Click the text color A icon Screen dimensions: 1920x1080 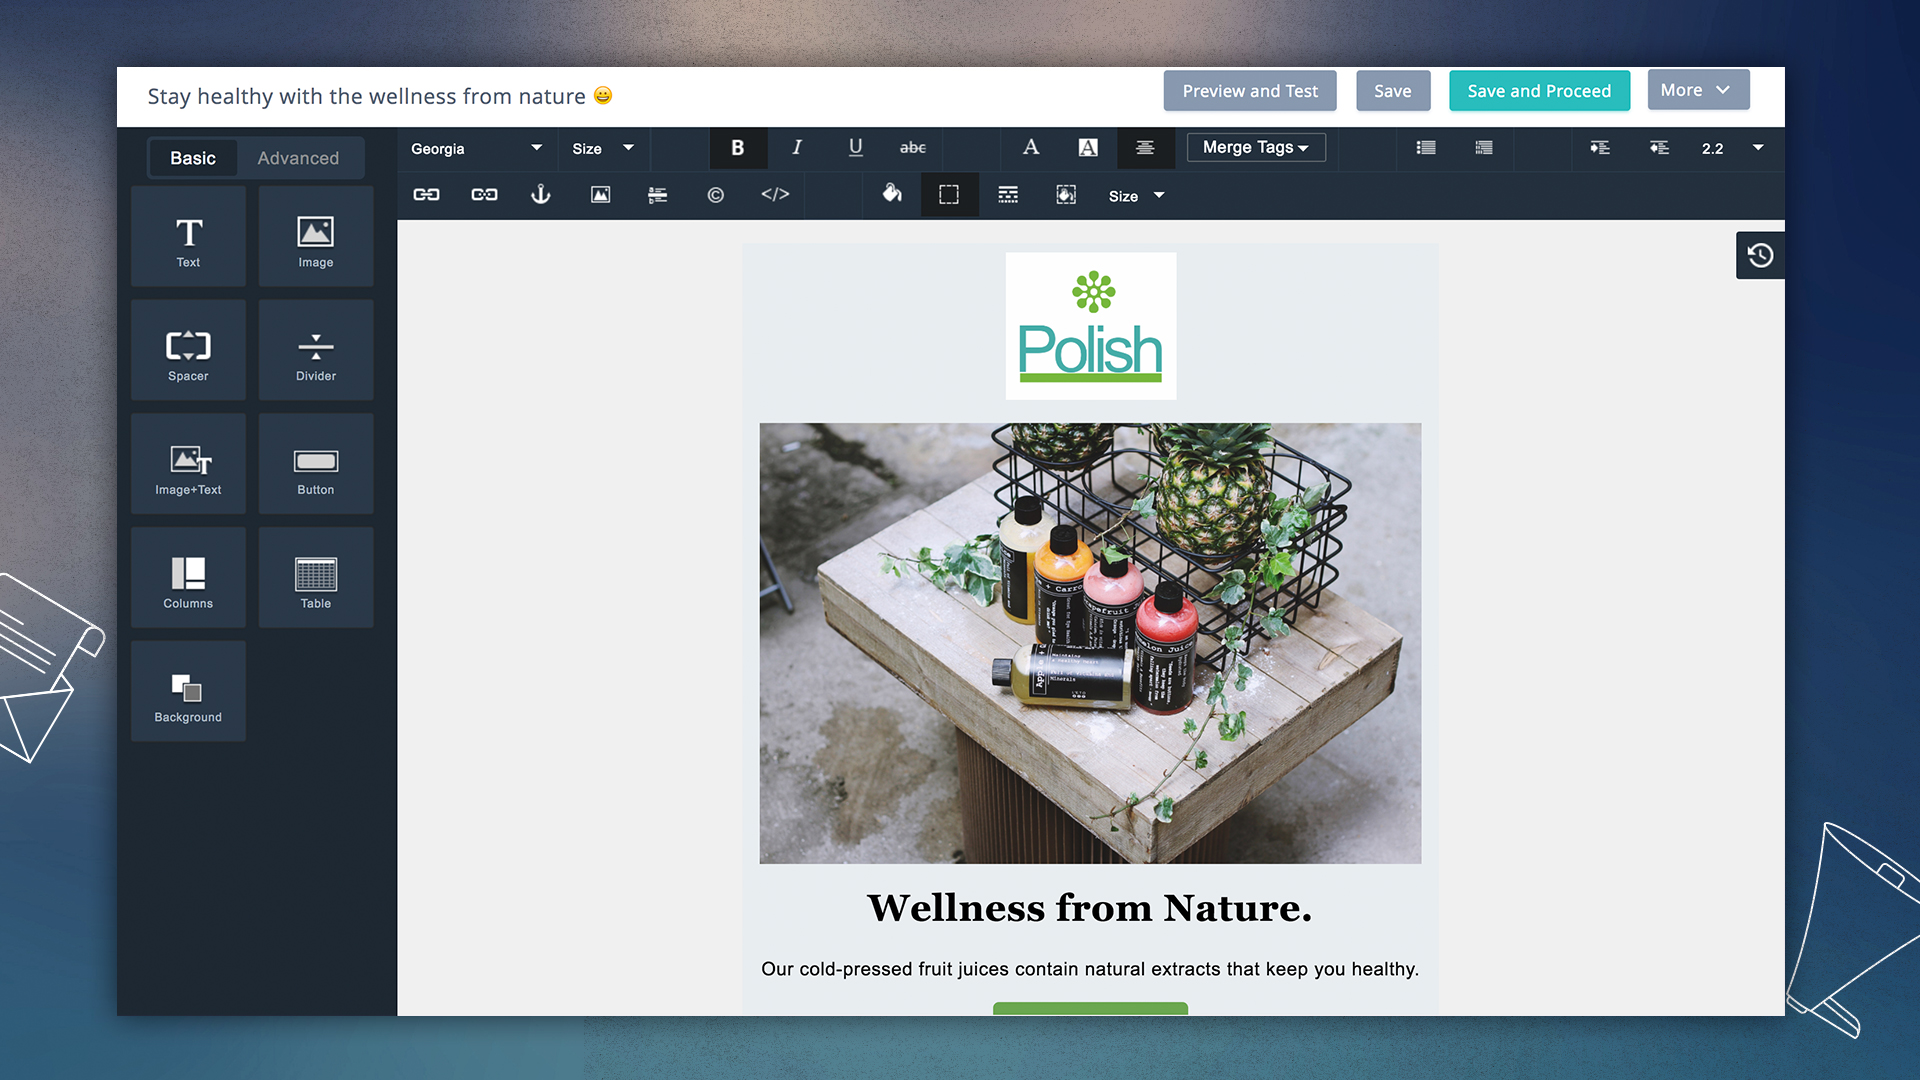[1030, 148]
